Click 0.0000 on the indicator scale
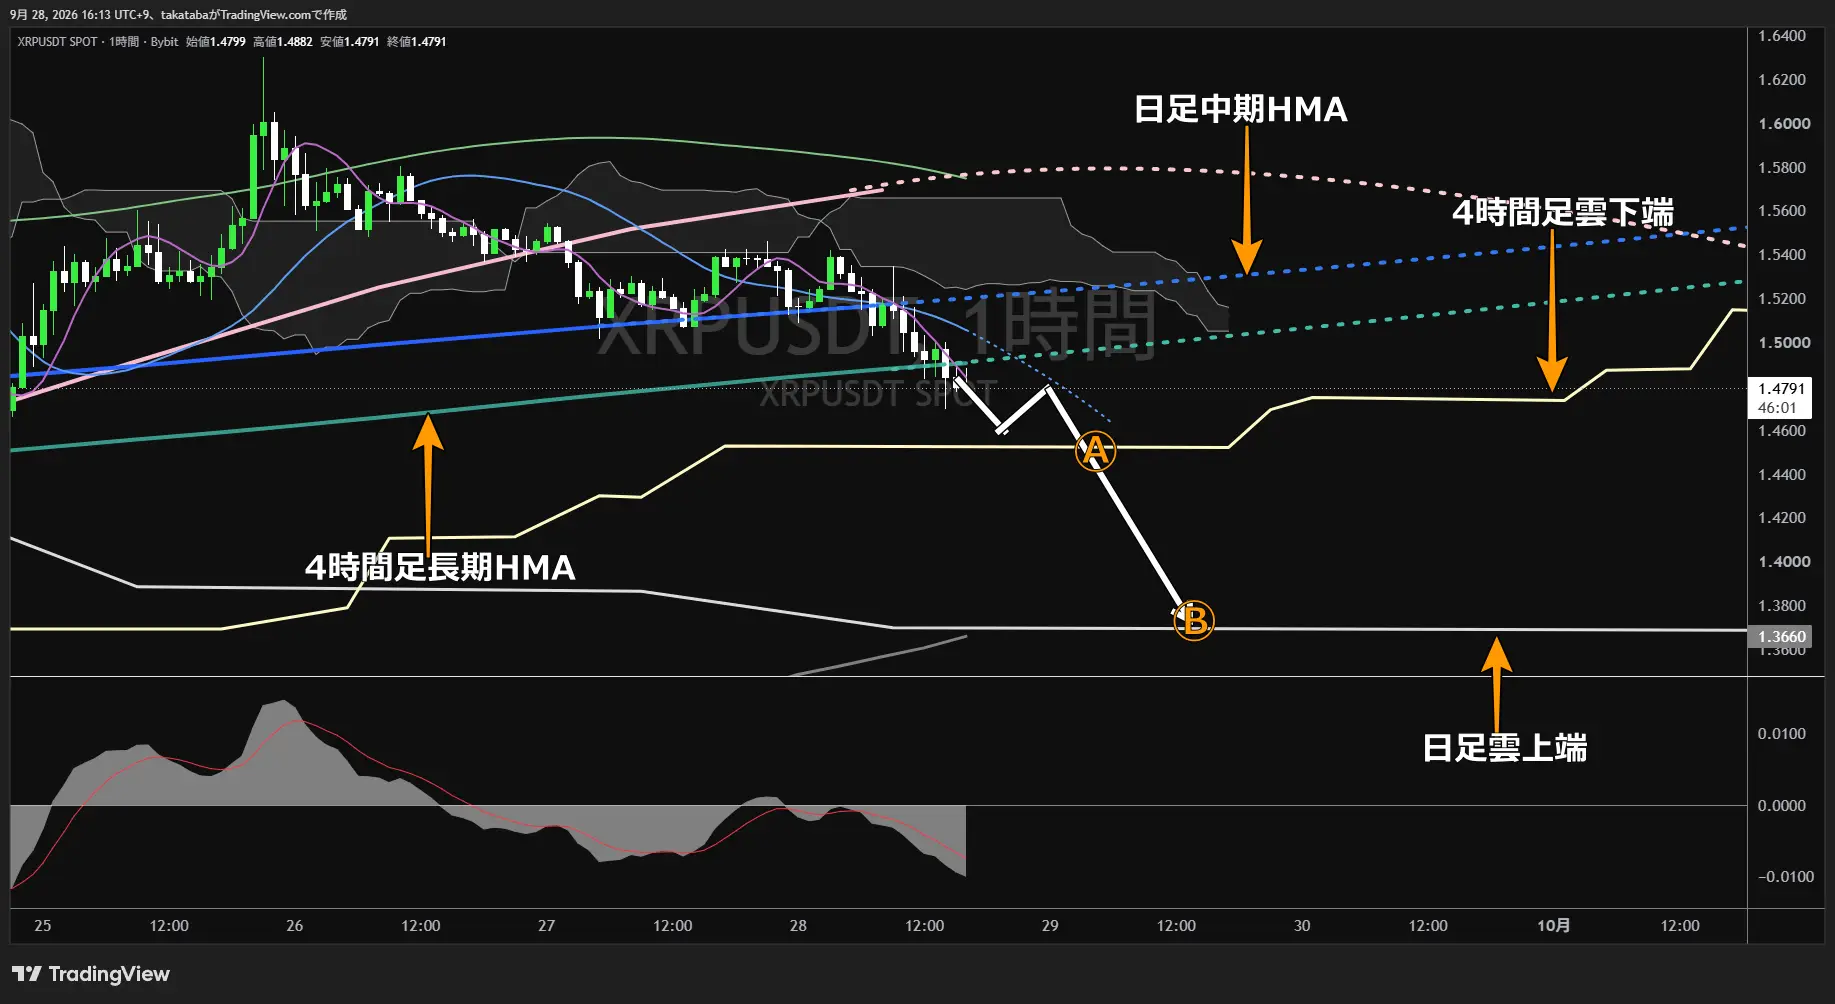 (1782, 806)
